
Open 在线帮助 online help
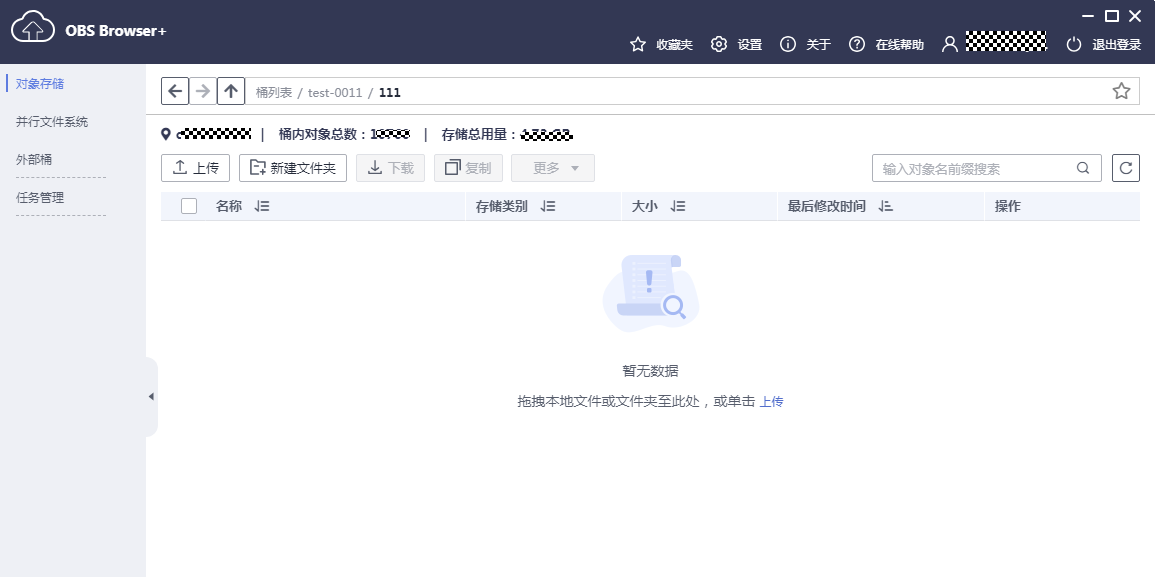coord(886,44)
